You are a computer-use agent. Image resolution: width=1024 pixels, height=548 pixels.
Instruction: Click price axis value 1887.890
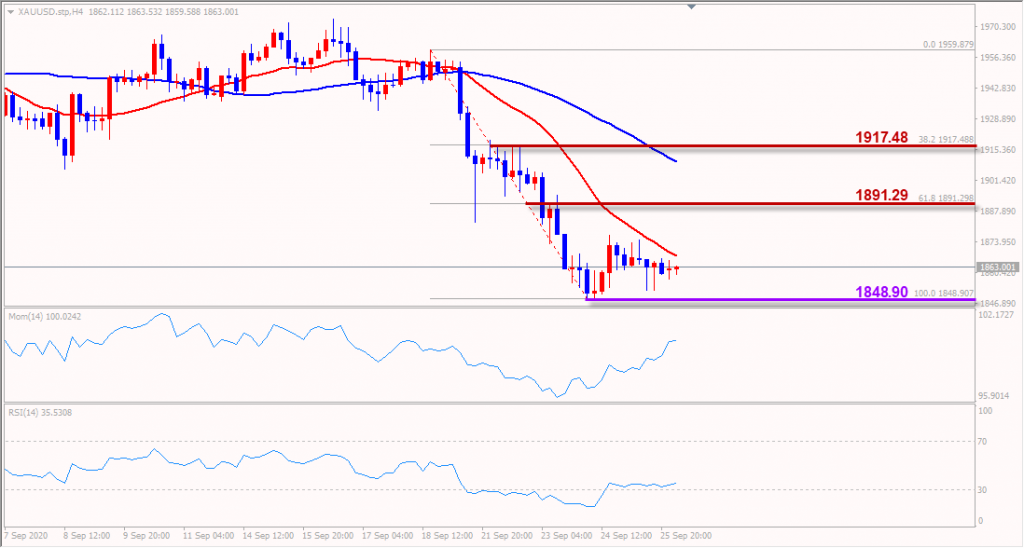click(998, 211)
